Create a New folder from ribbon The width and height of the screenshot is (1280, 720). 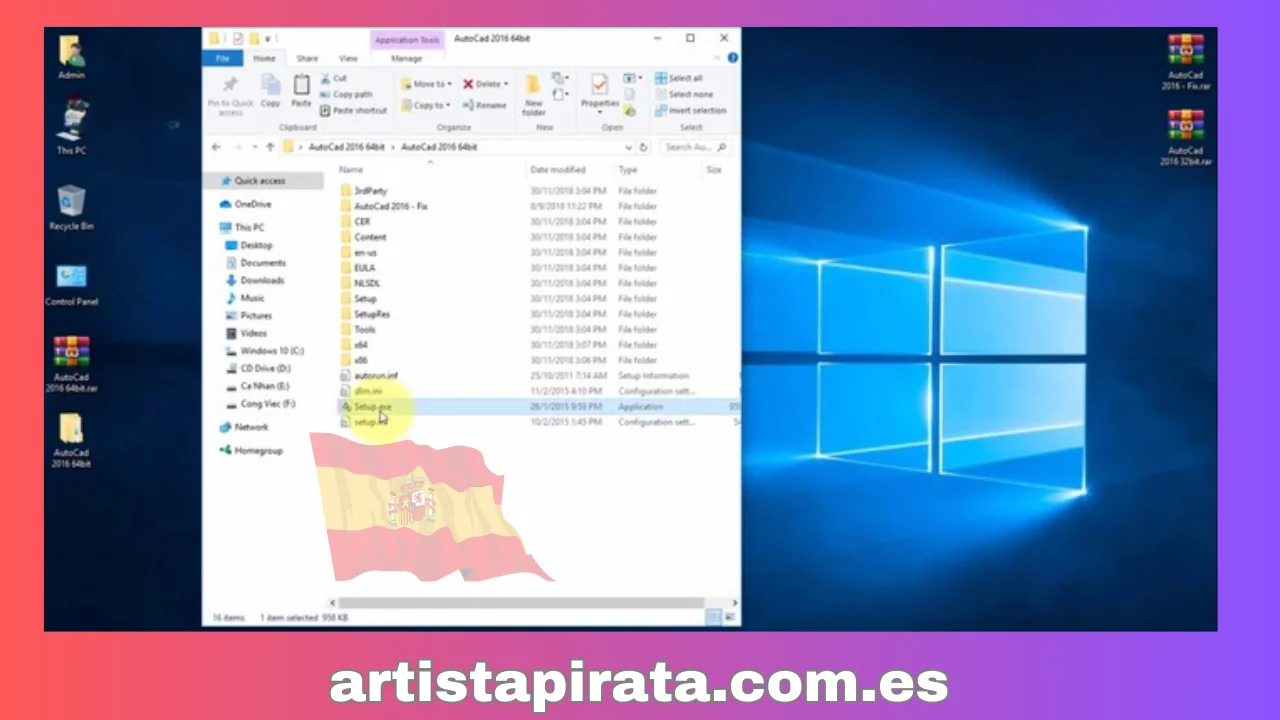pyautogui.click(x=534, y=93)
